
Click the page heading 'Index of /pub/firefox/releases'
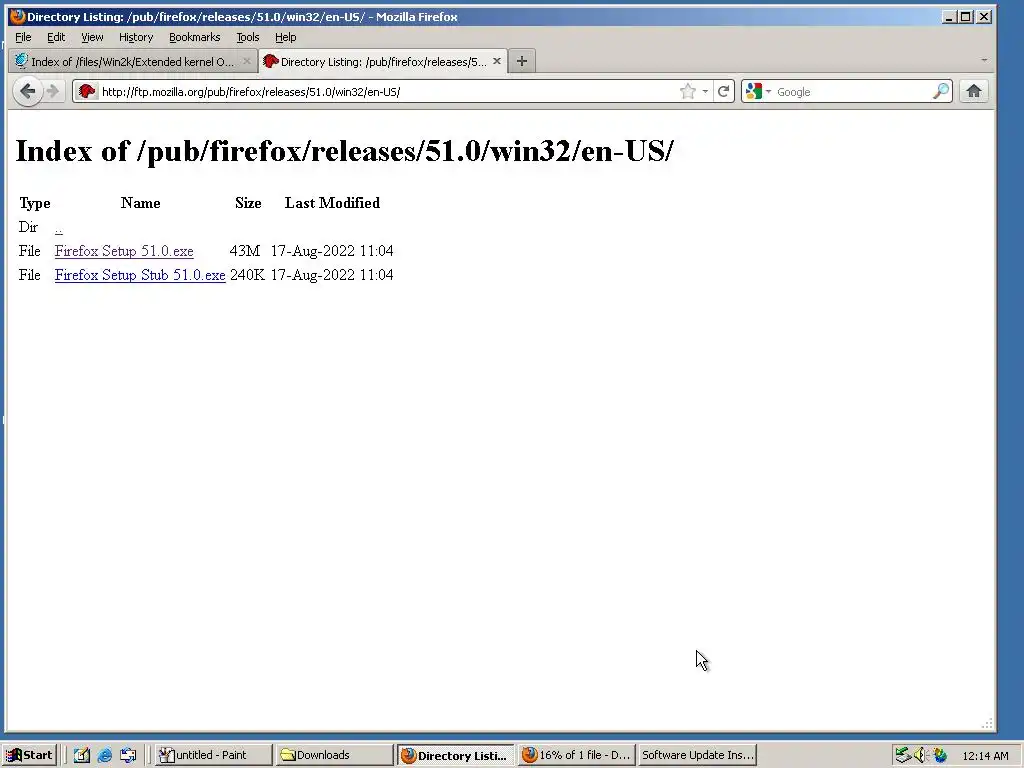pos(344,151)
